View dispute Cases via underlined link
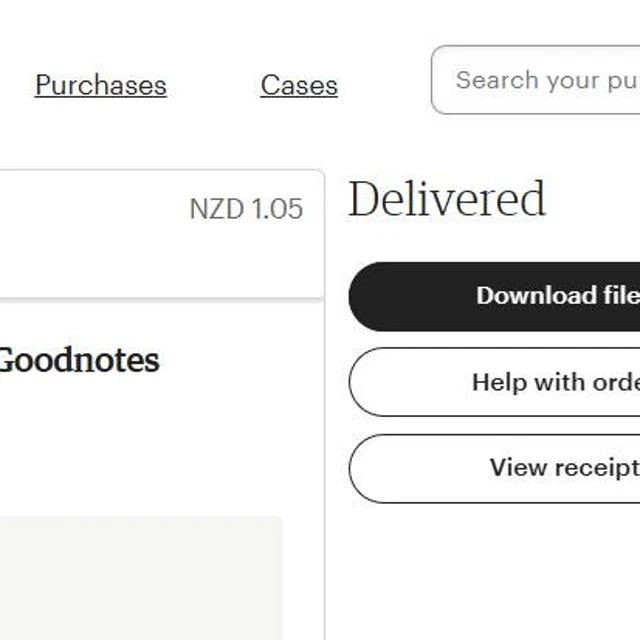Viewport: 640px width, 640px height. coord(299,85)
